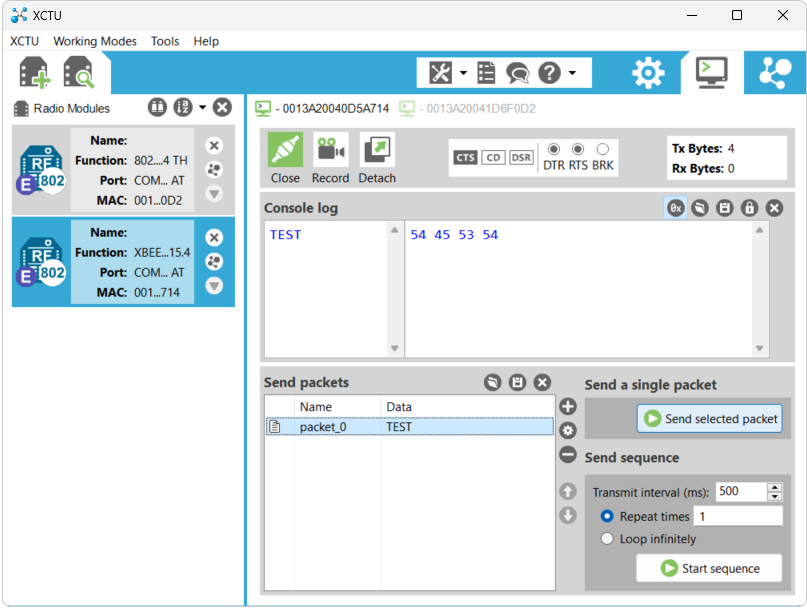Move selected packet up
Viewport: 807px width, 608px height.
pyautogui.click(x=568, y=491)
